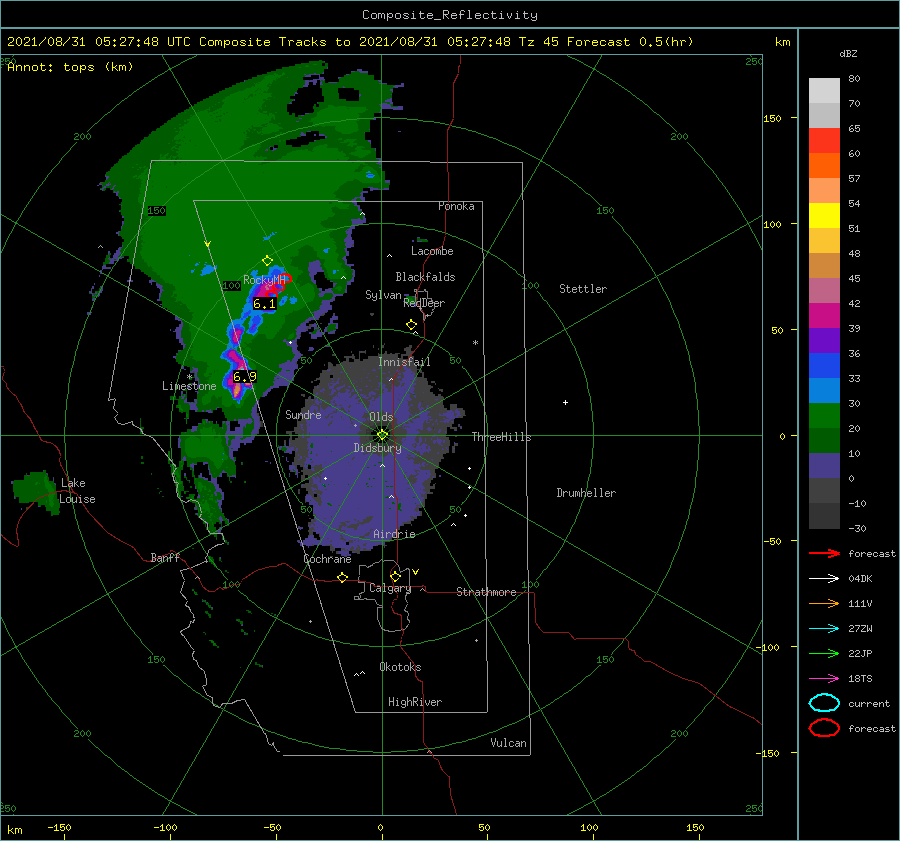Select the magenta 18TS arrow legend icon

click(824, 679)
